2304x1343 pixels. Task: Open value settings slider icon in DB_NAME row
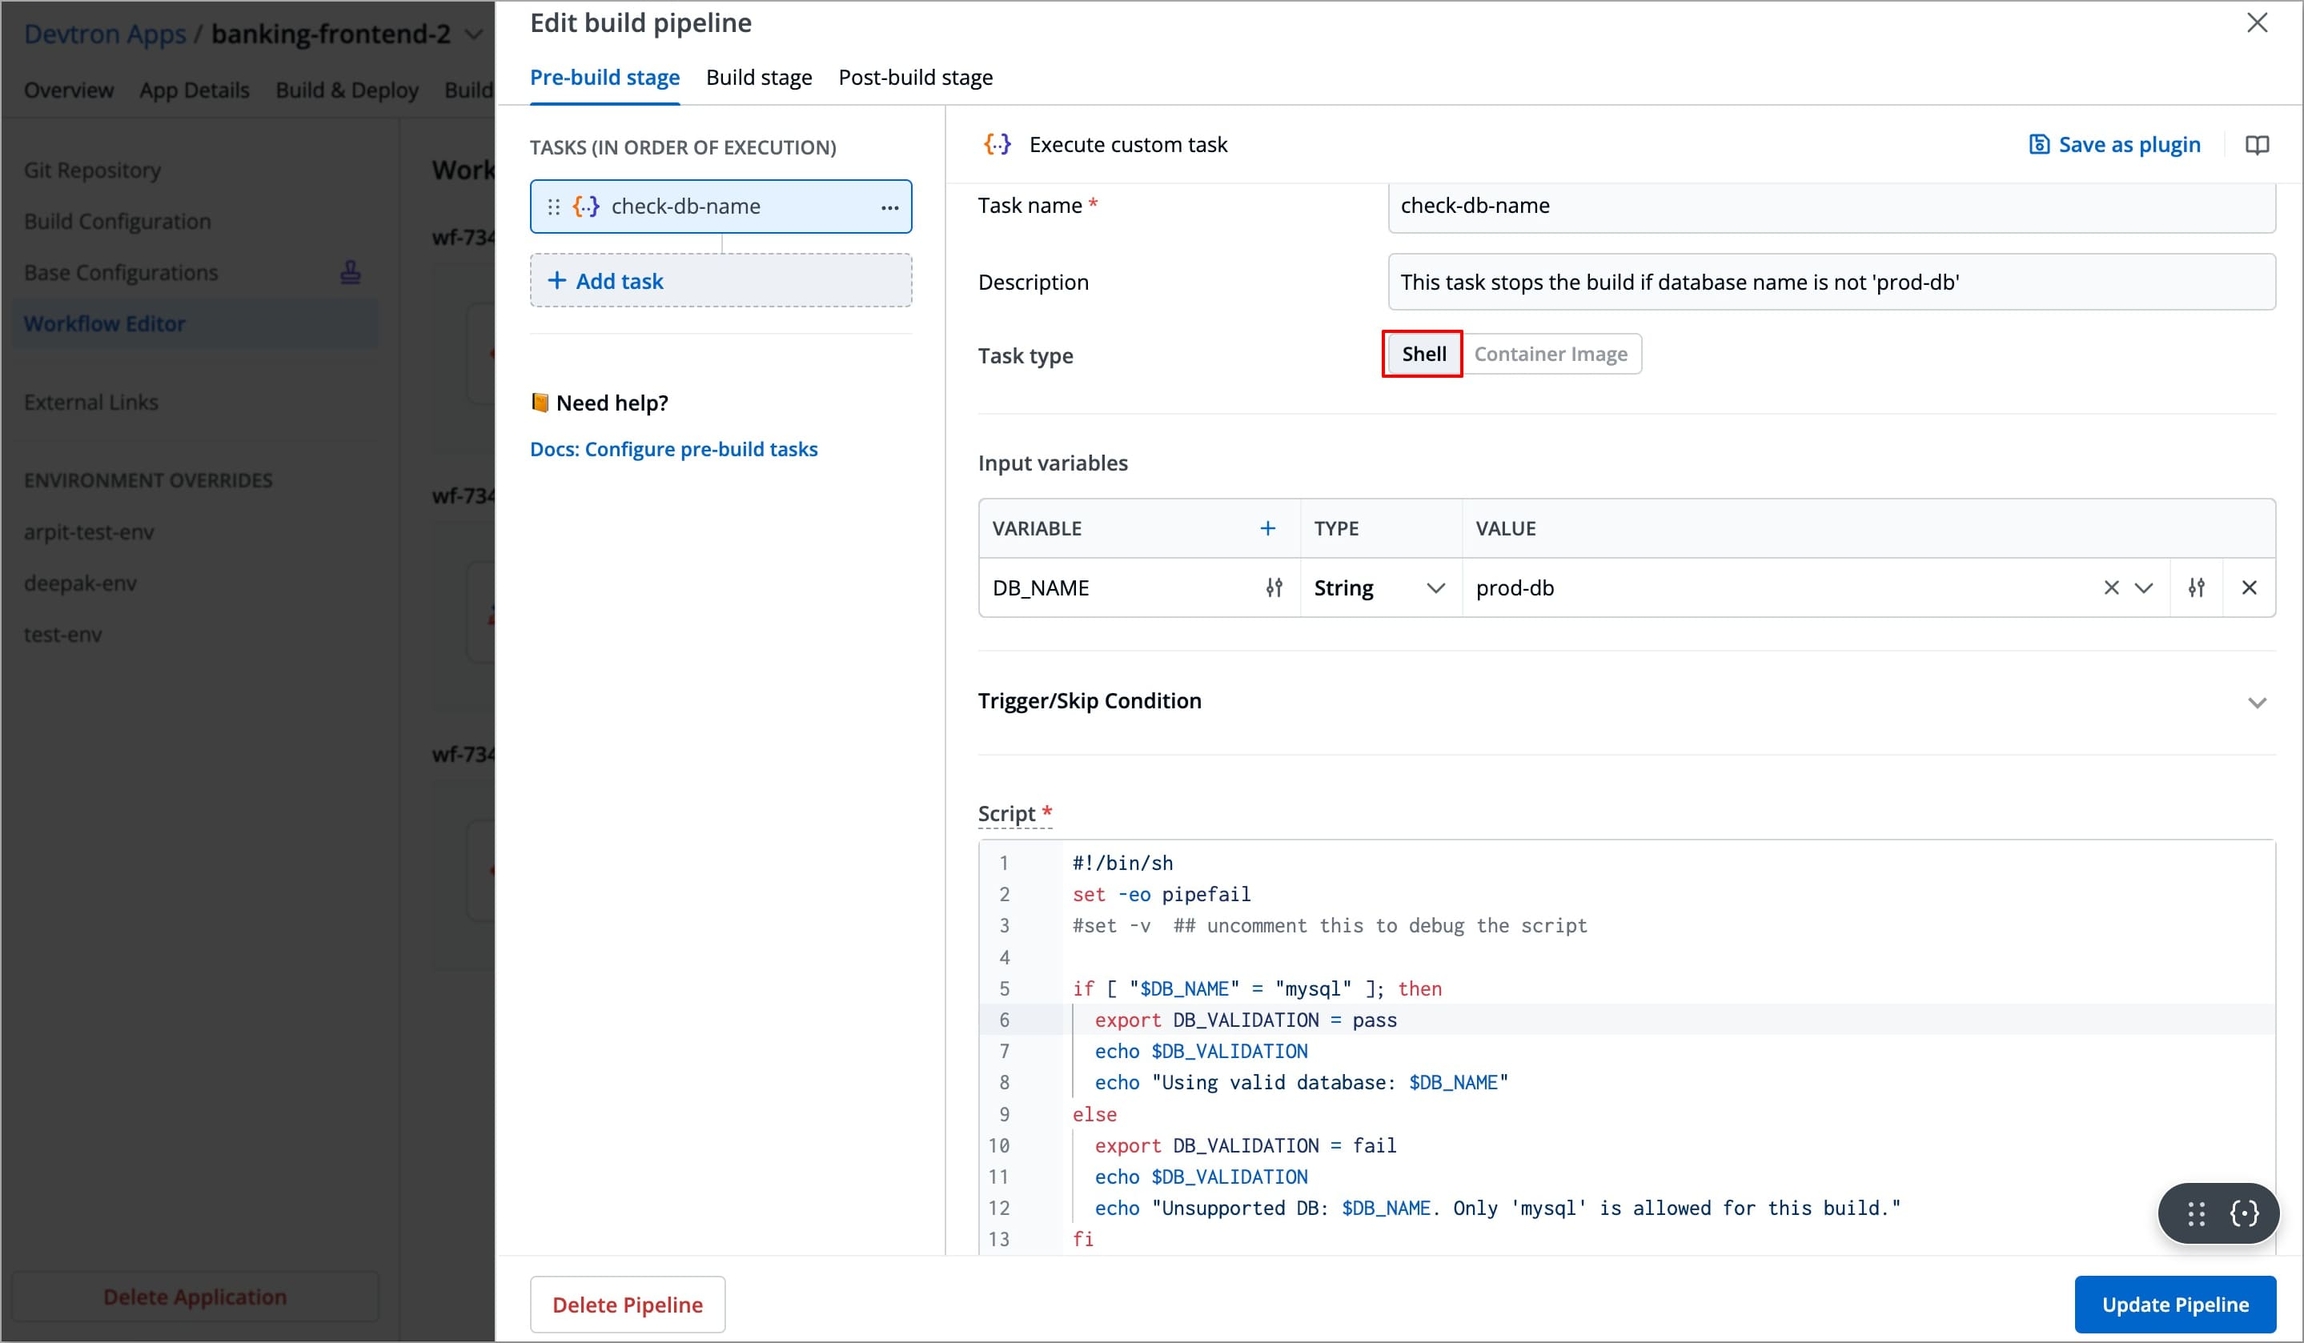[x=2196, y=588]
